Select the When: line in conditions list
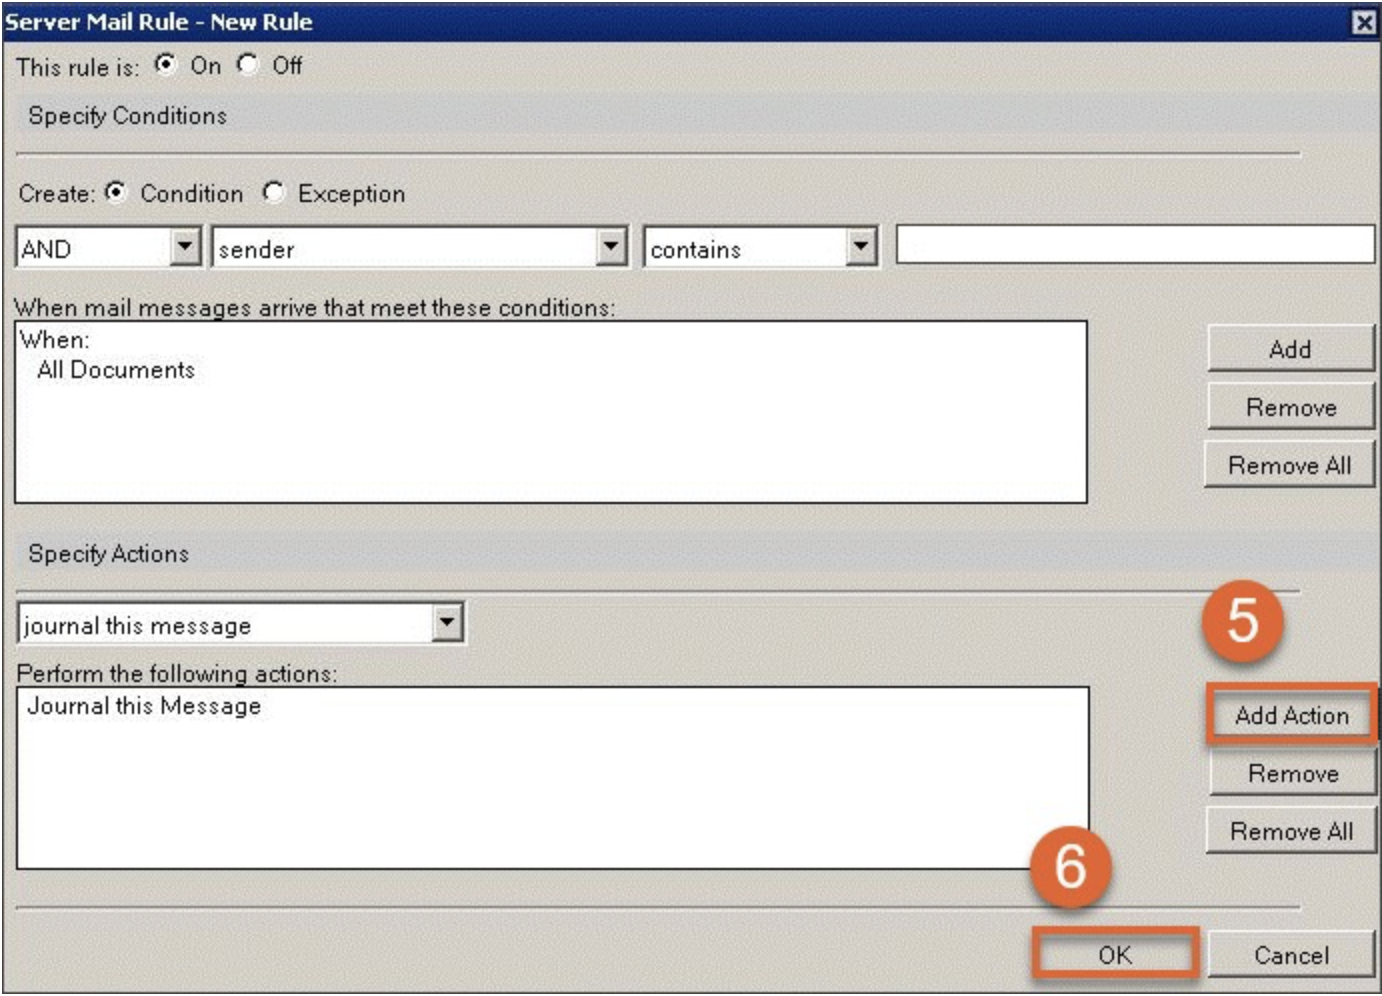The height and width of the screenshot is (996, 1382). (x=55, y=340)
